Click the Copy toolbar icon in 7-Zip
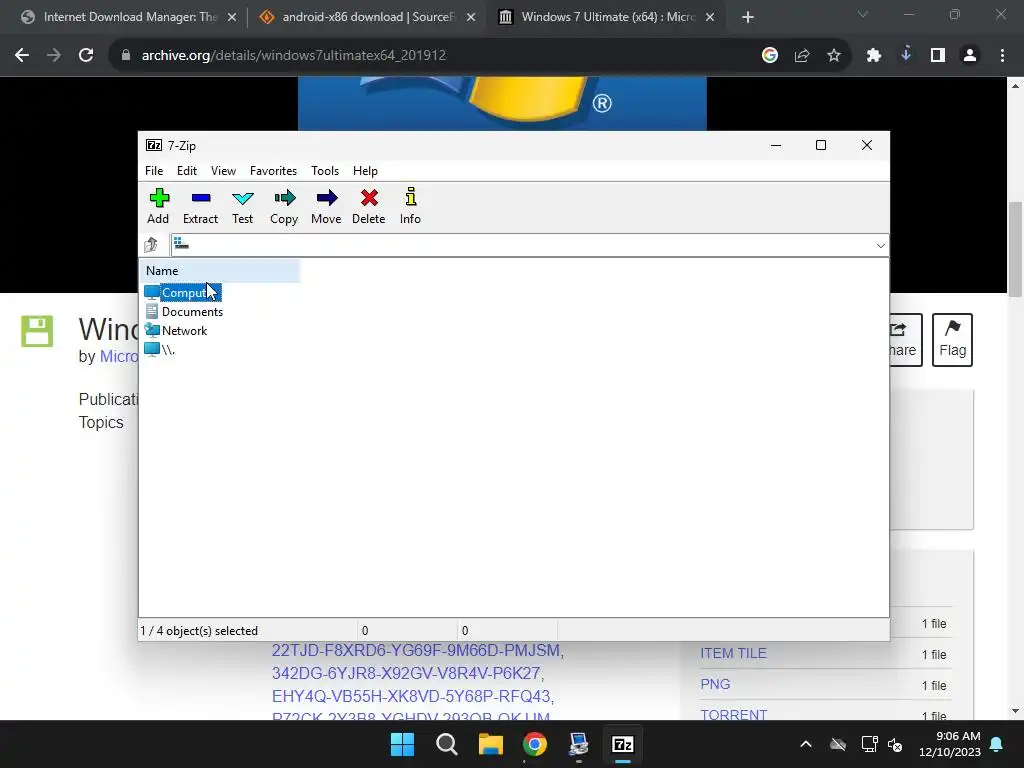This screenshot has height=768, width=1024. (284, 206)
